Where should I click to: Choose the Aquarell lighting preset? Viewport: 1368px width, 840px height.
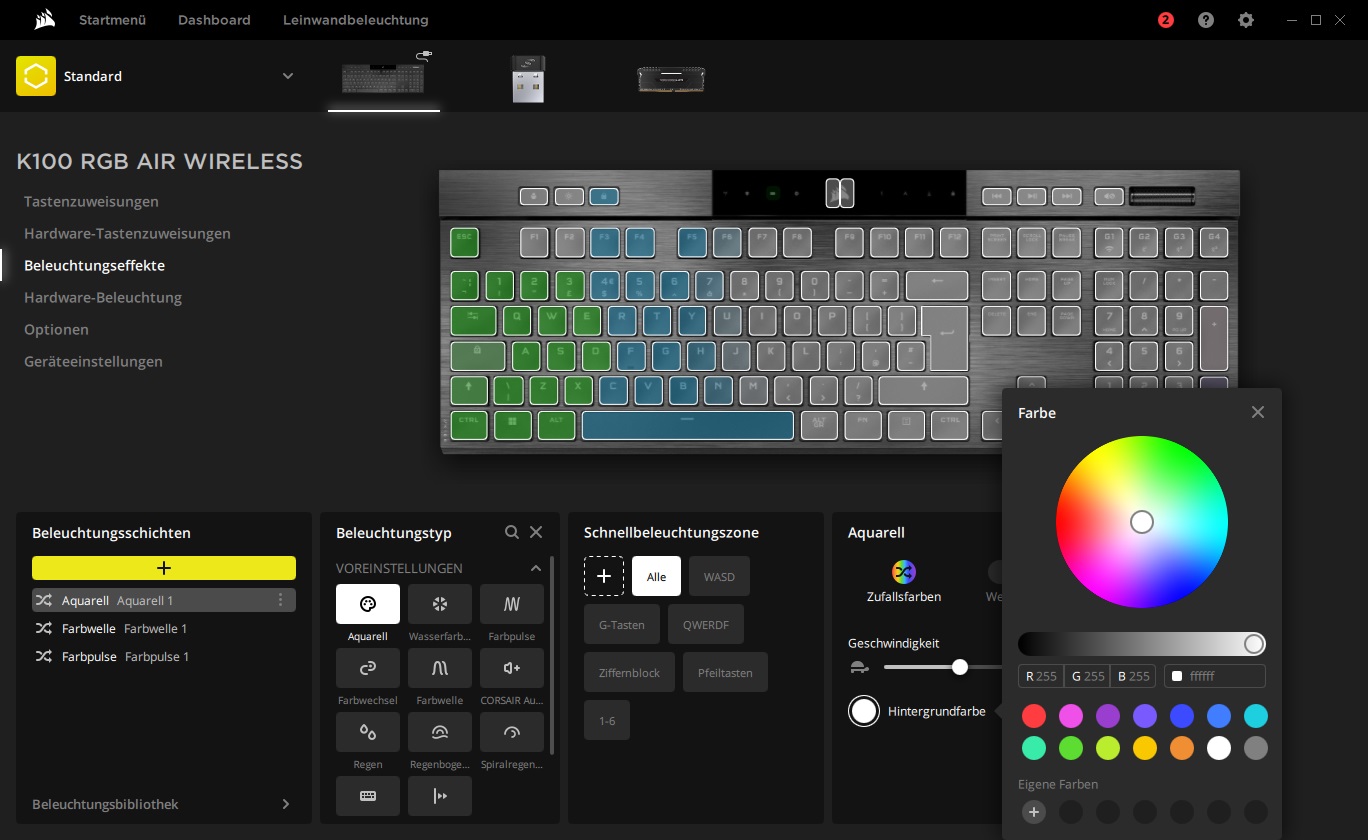click(x=368, y=604)
